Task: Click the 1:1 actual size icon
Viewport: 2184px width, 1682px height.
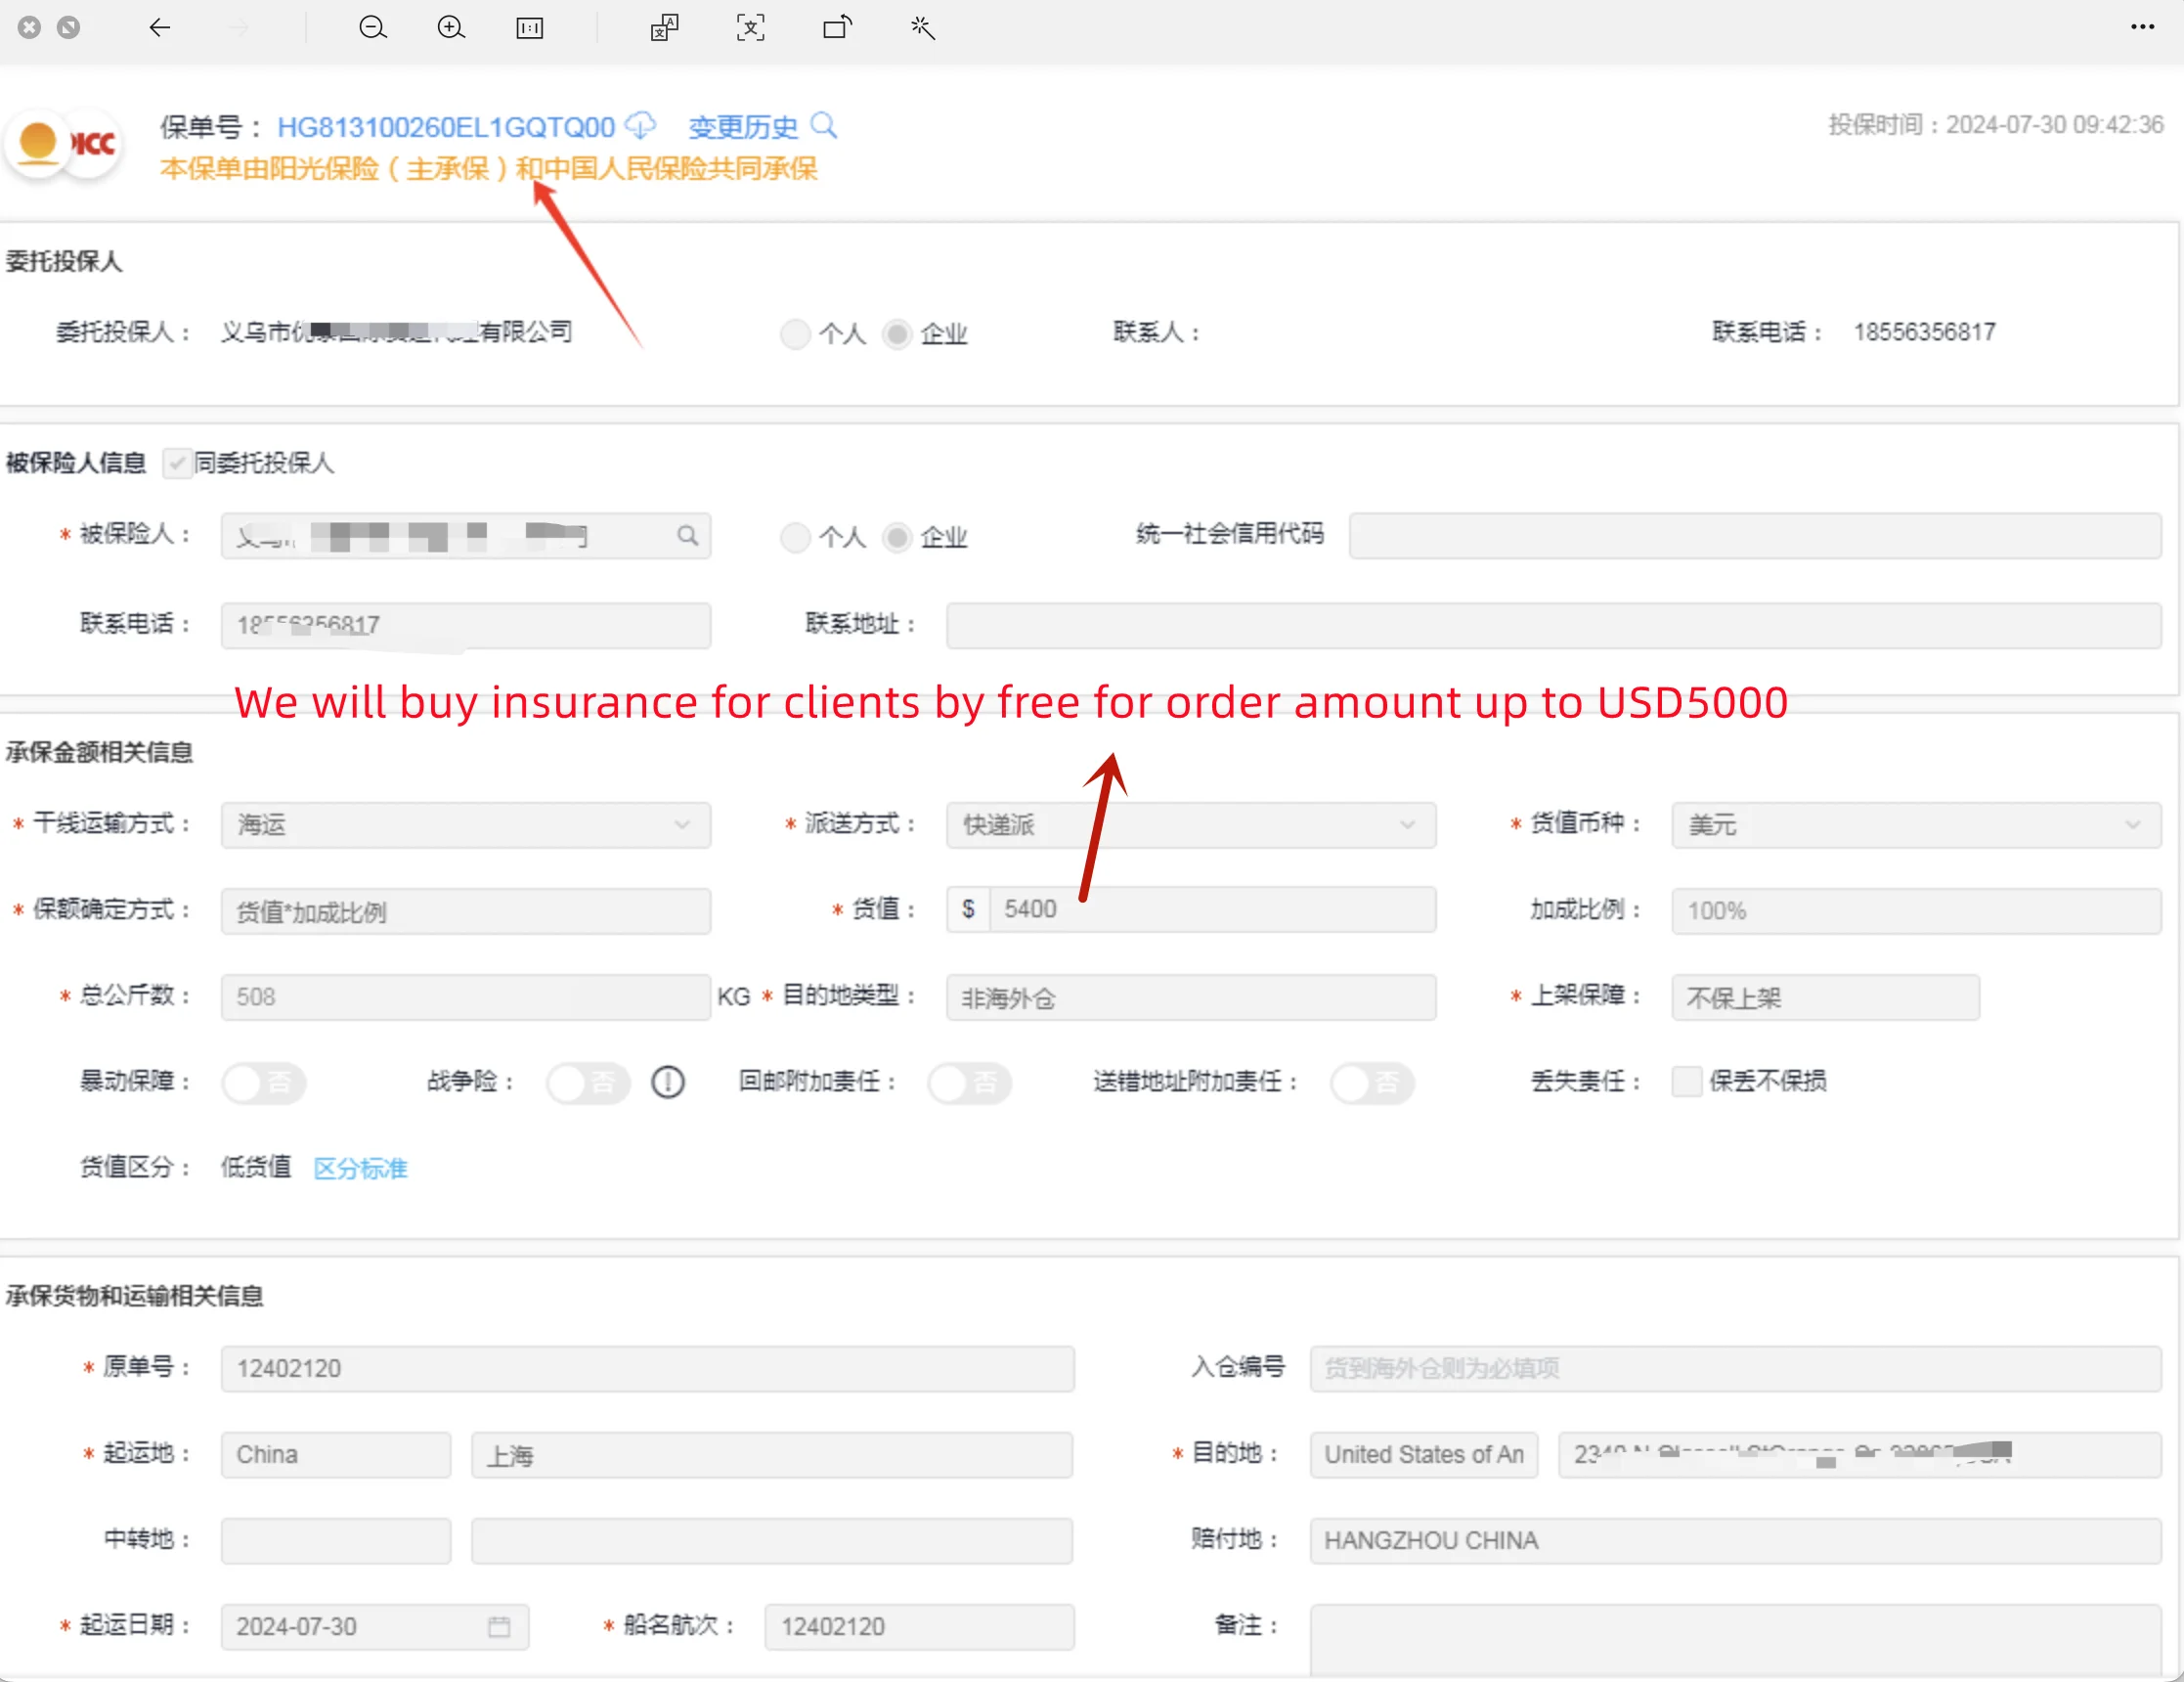Action: pos(529,28)
